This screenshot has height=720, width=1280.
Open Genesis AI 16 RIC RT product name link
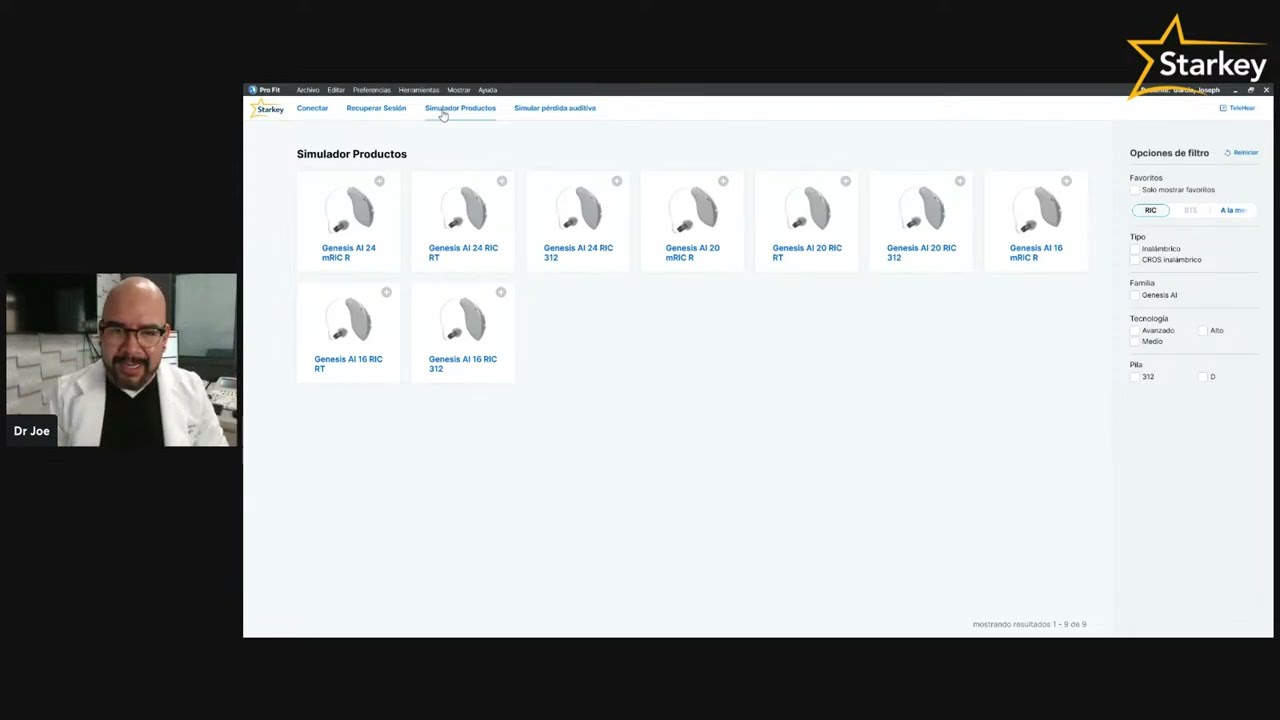(x=349, y=364)
